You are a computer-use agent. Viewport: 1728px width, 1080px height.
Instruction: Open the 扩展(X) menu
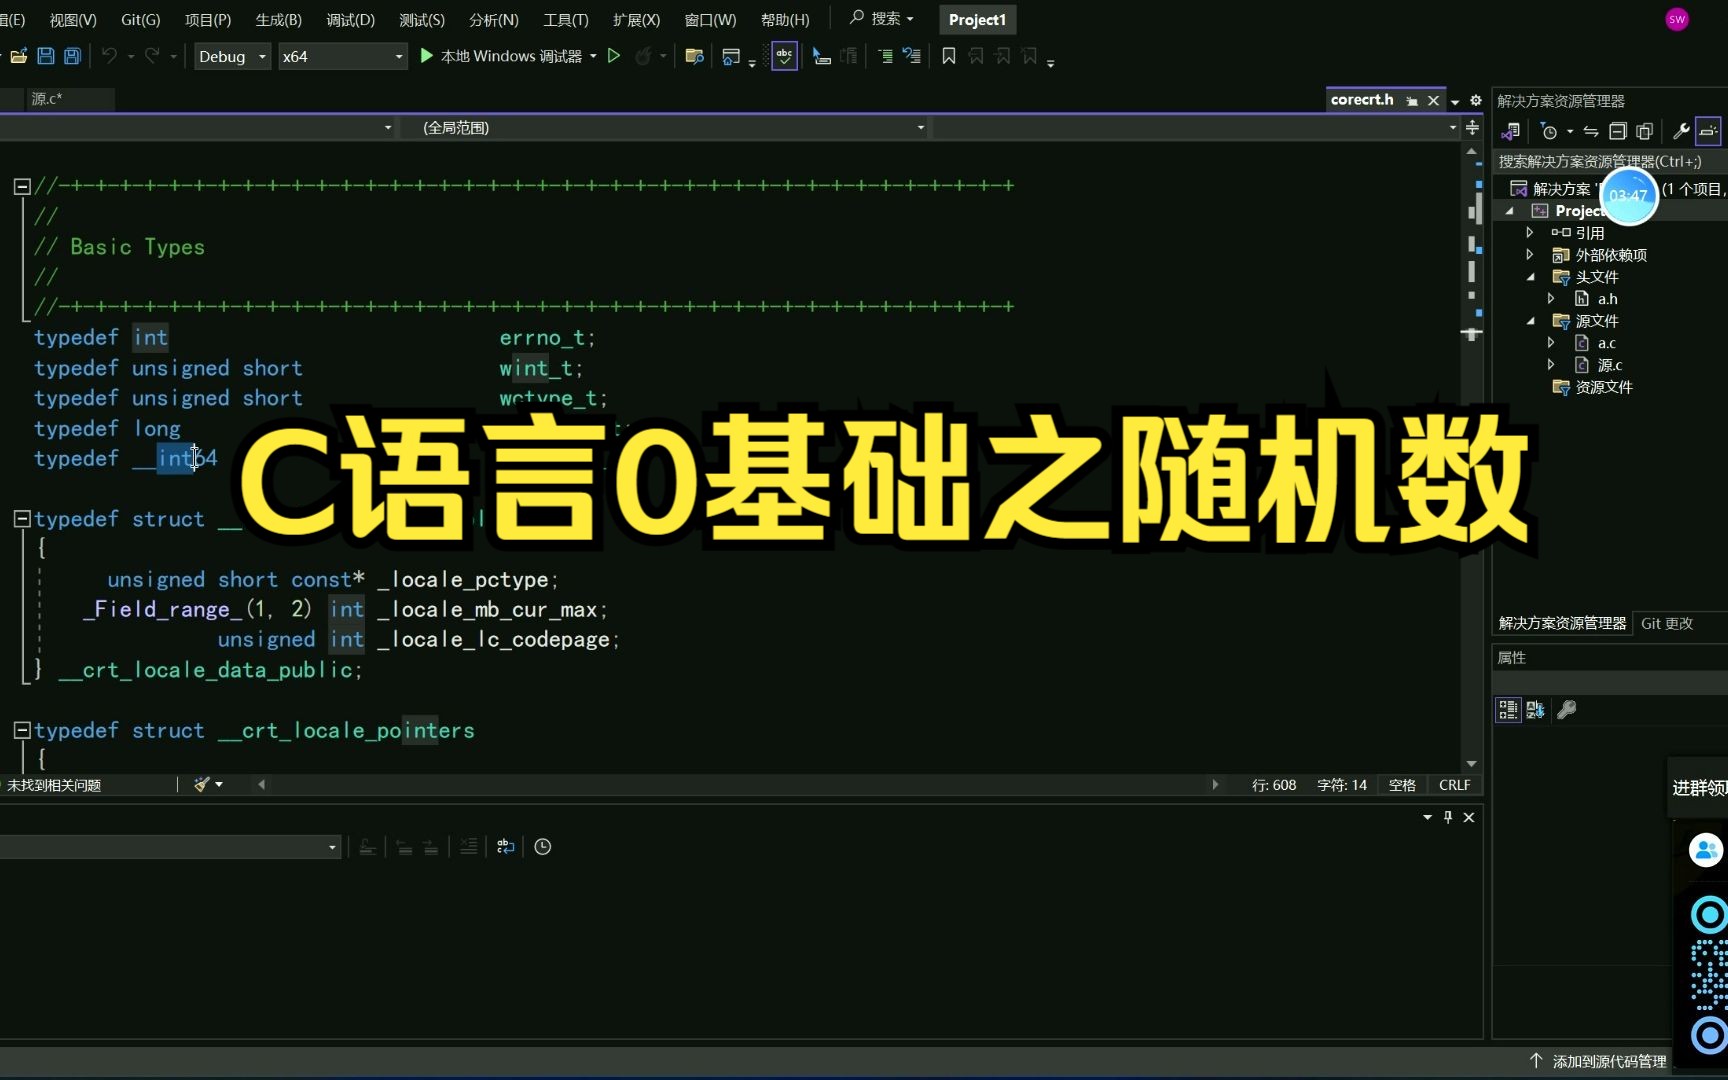point(636,20)
